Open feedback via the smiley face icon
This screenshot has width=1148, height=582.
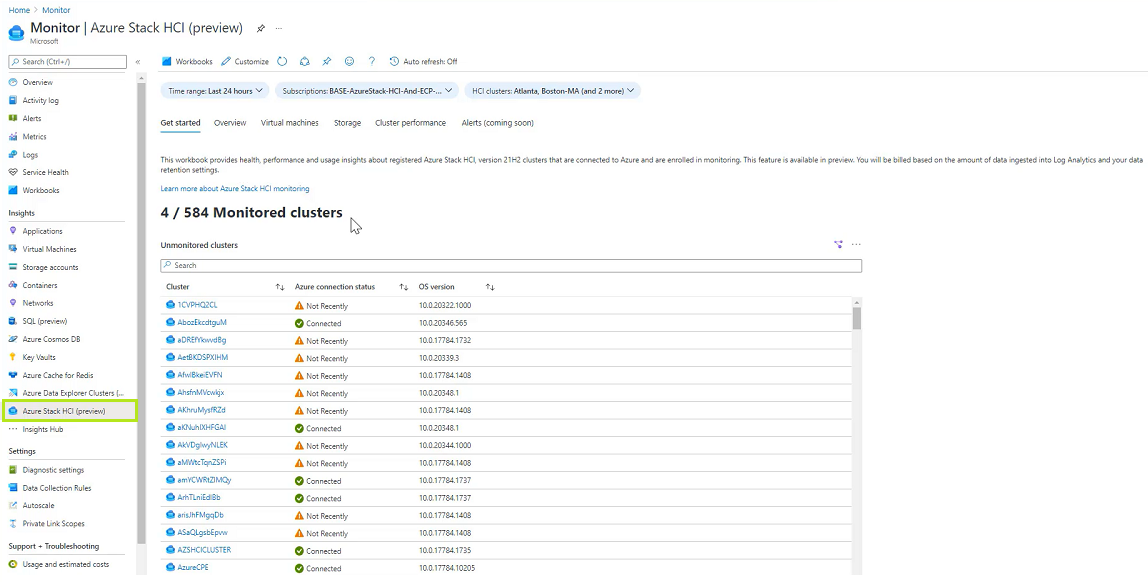[x=349, y=61]
